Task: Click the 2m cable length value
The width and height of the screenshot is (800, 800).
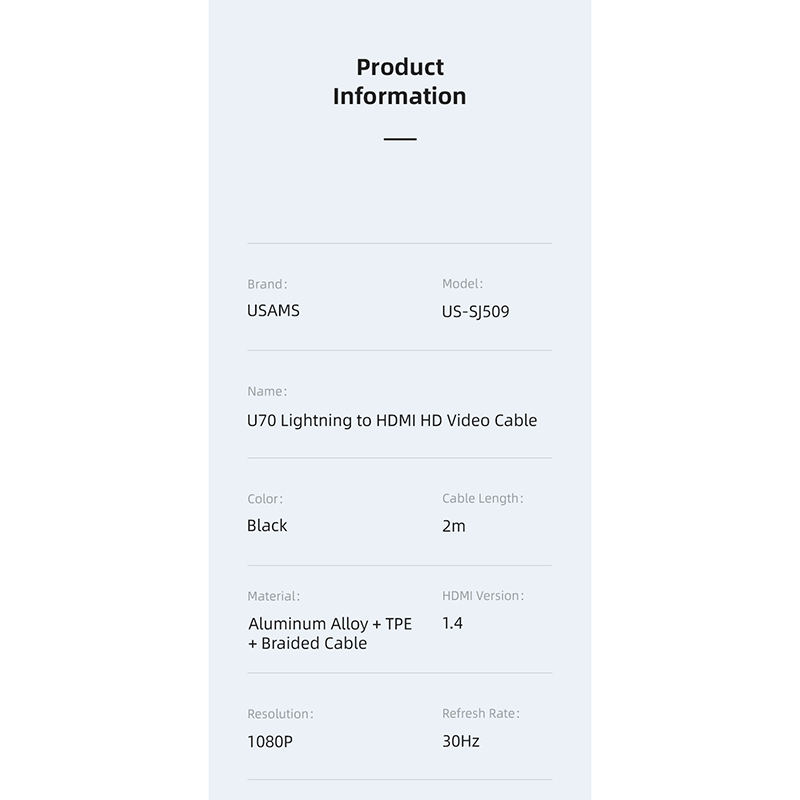Action: 454,526
